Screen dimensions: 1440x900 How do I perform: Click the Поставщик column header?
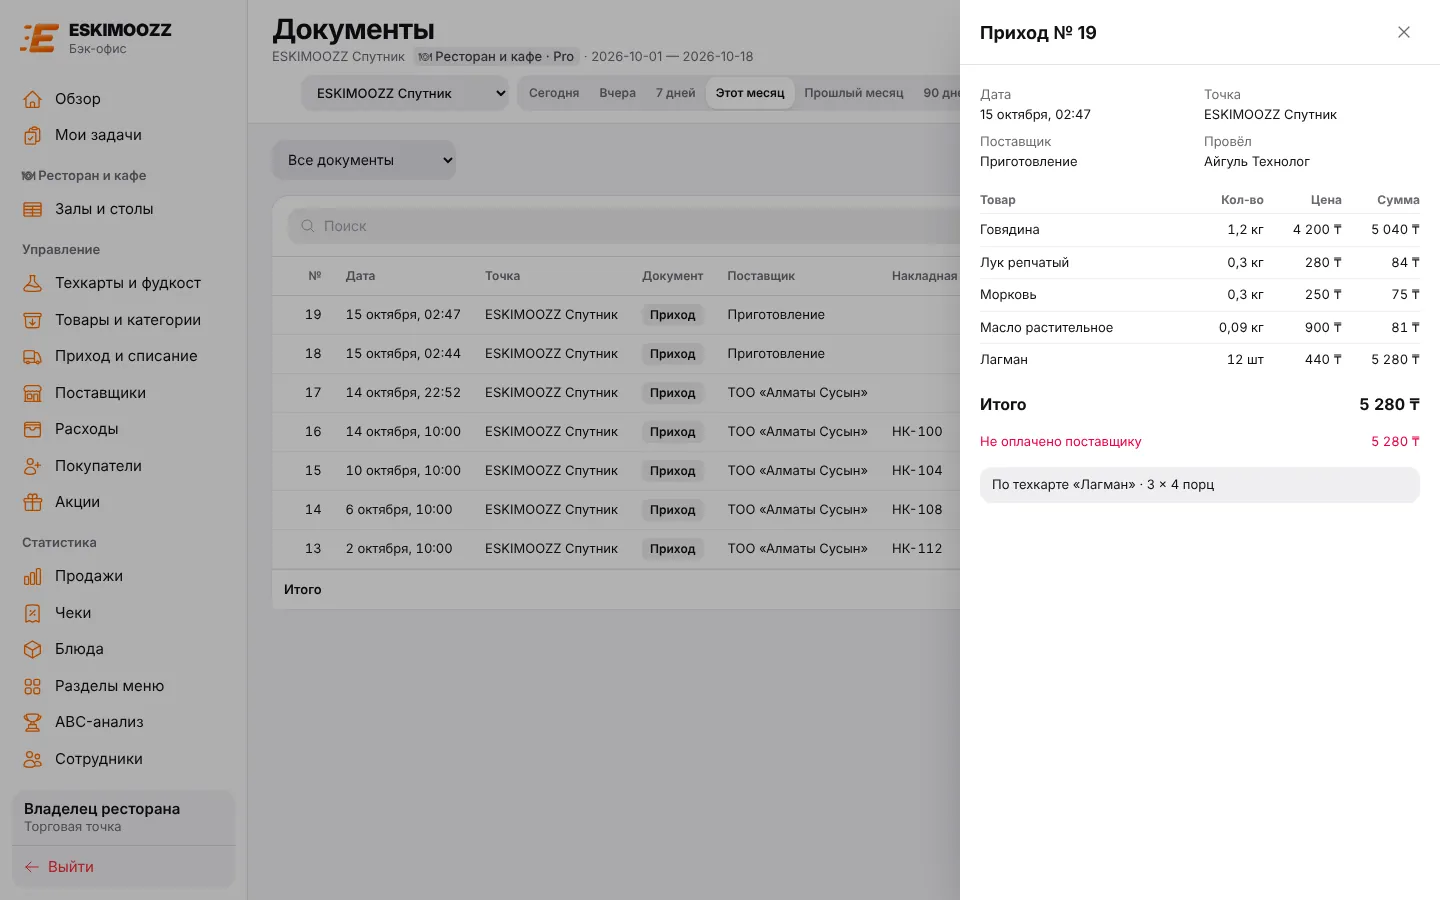pos(761,276)
